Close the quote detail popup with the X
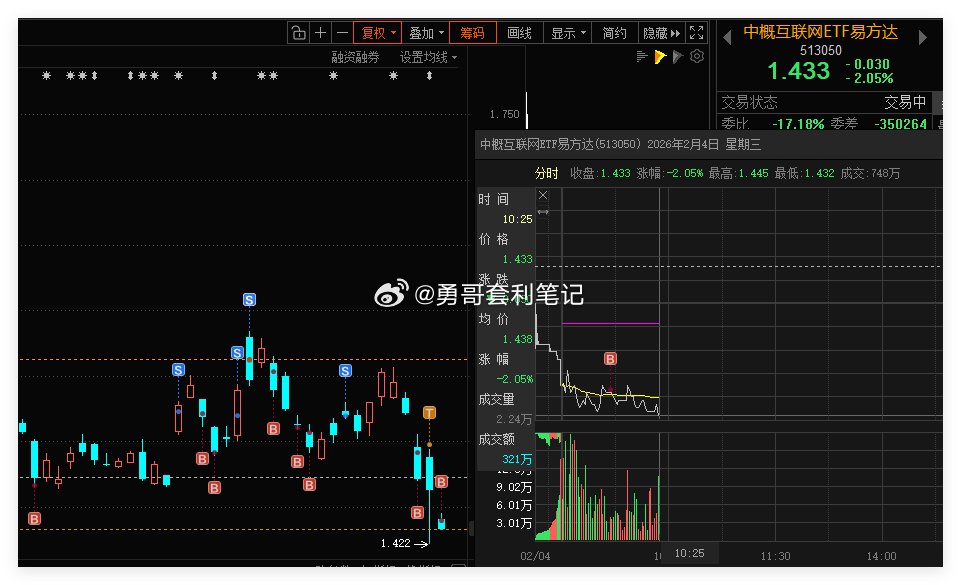 [x=543, y=195]
